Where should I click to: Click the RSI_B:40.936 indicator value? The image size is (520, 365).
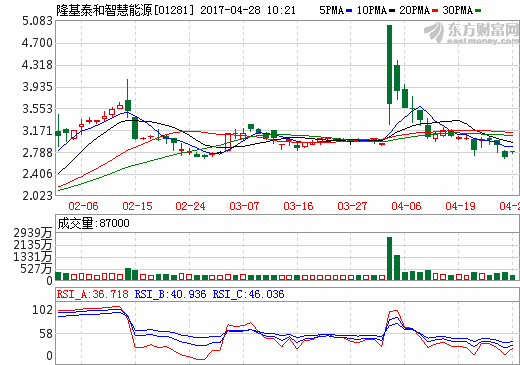(170, 294)
